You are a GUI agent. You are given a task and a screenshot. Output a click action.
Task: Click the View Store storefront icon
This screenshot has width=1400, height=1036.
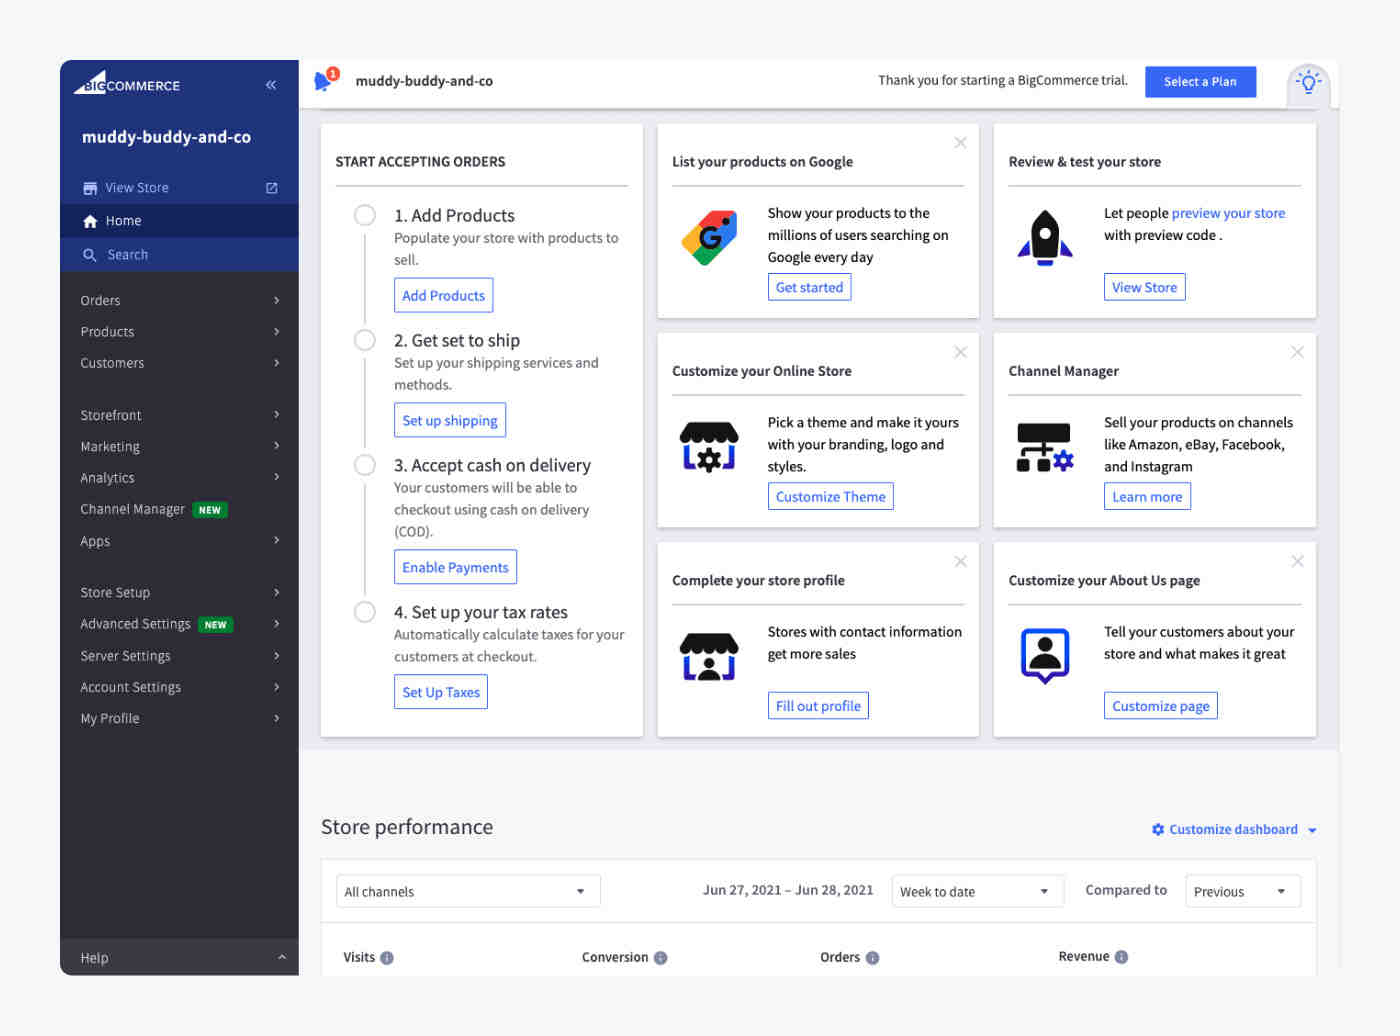90,188
